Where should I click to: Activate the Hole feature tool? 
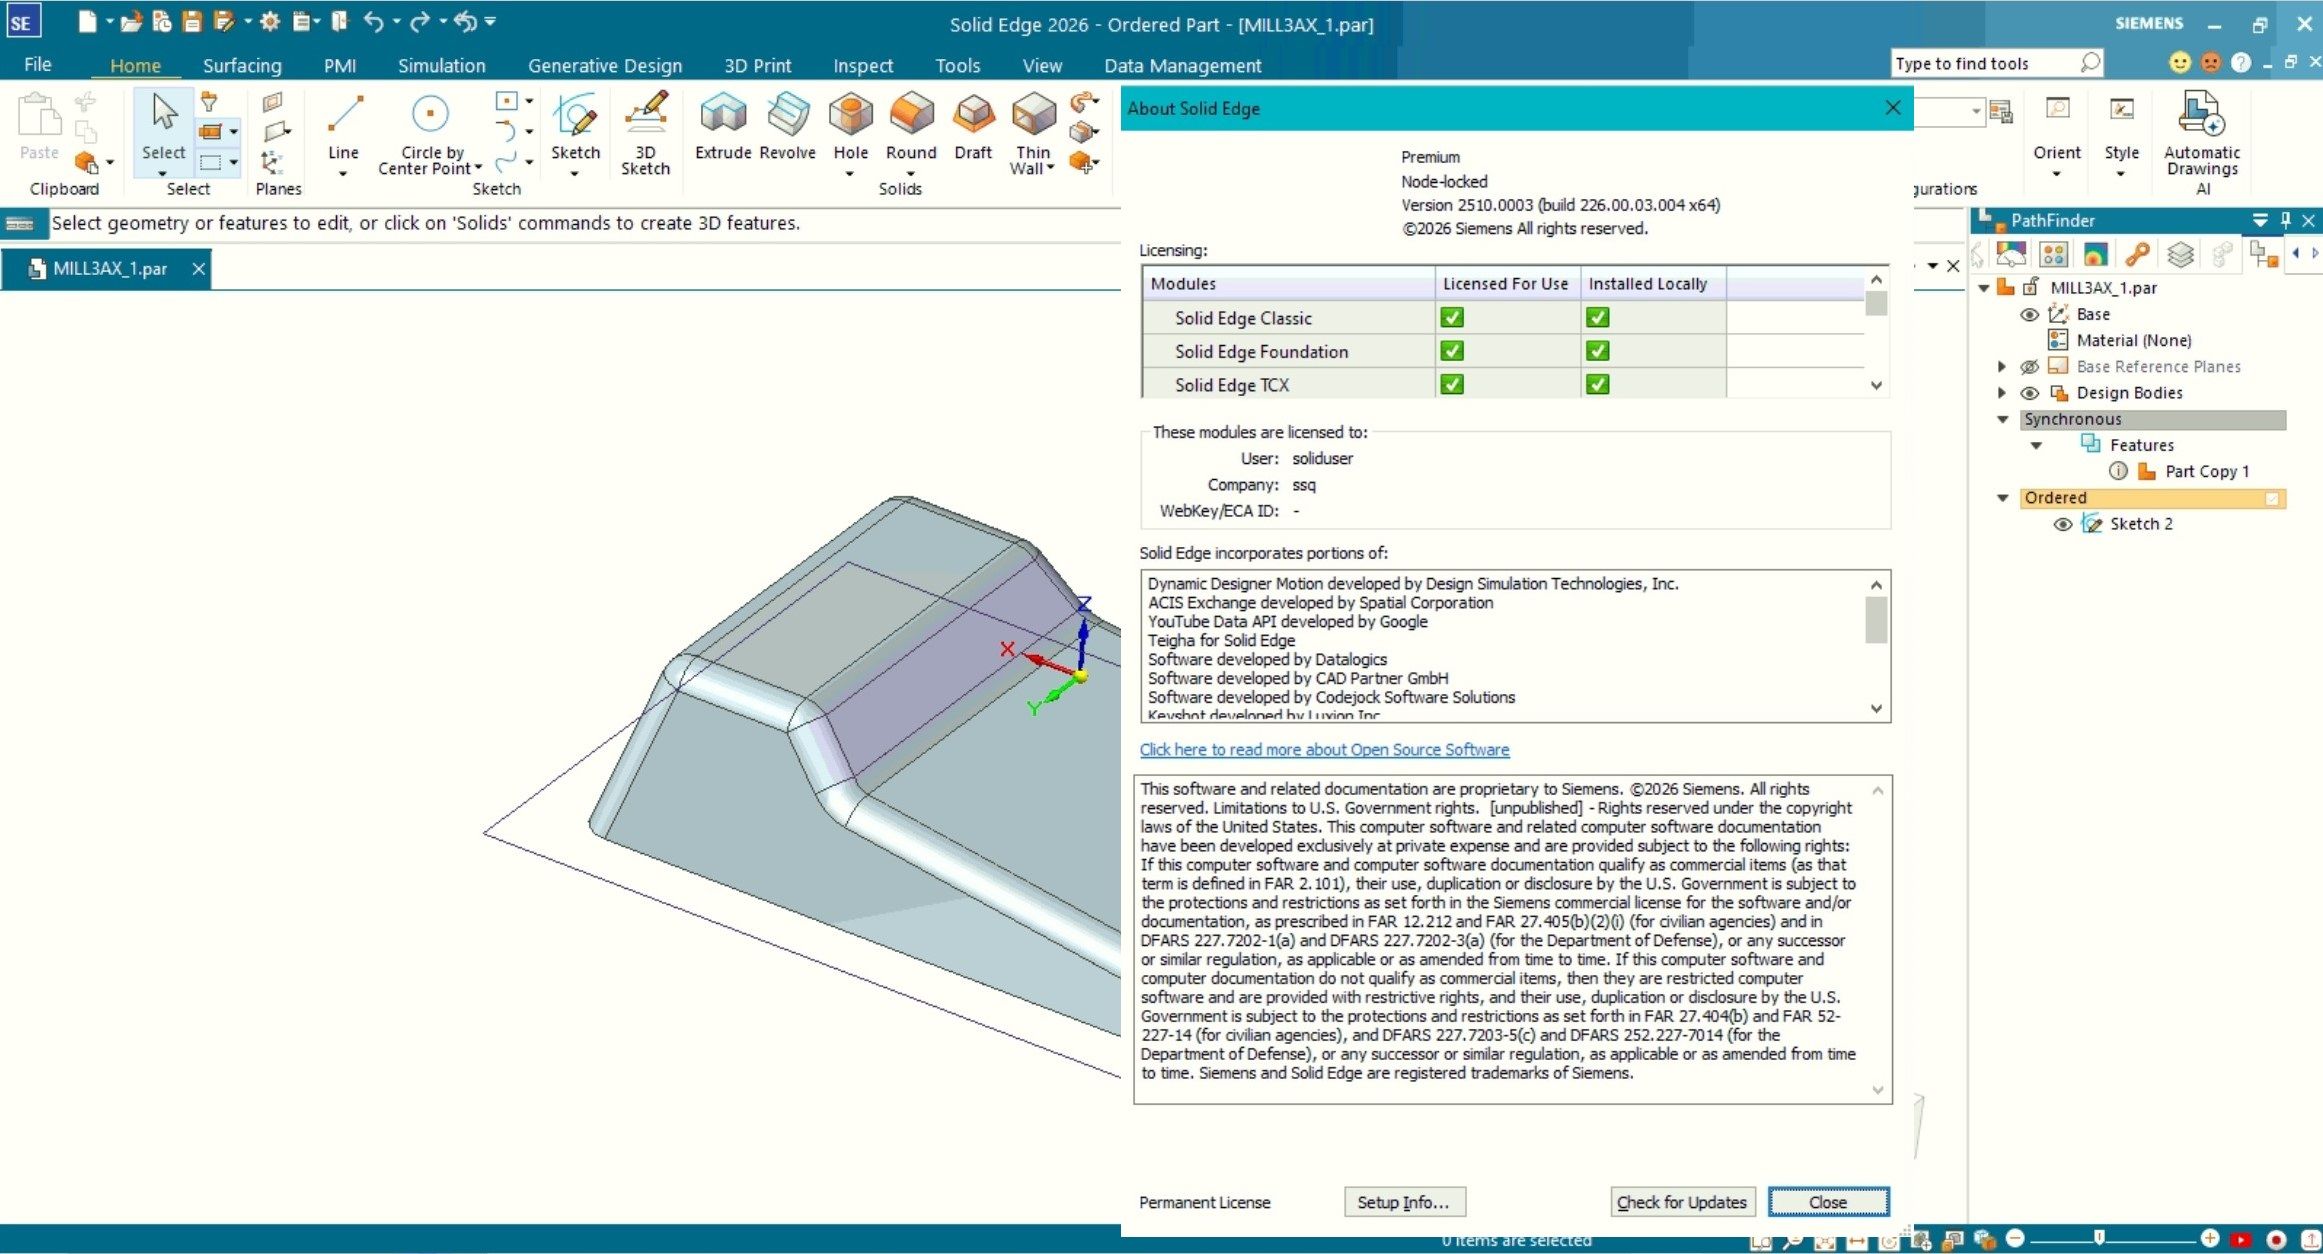850,125
